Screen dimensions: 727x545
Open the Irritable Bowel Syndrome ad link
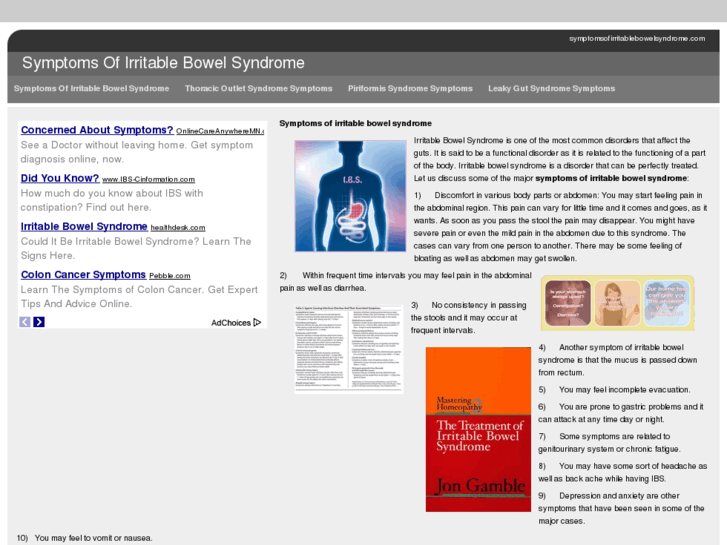tap(84, 226)
